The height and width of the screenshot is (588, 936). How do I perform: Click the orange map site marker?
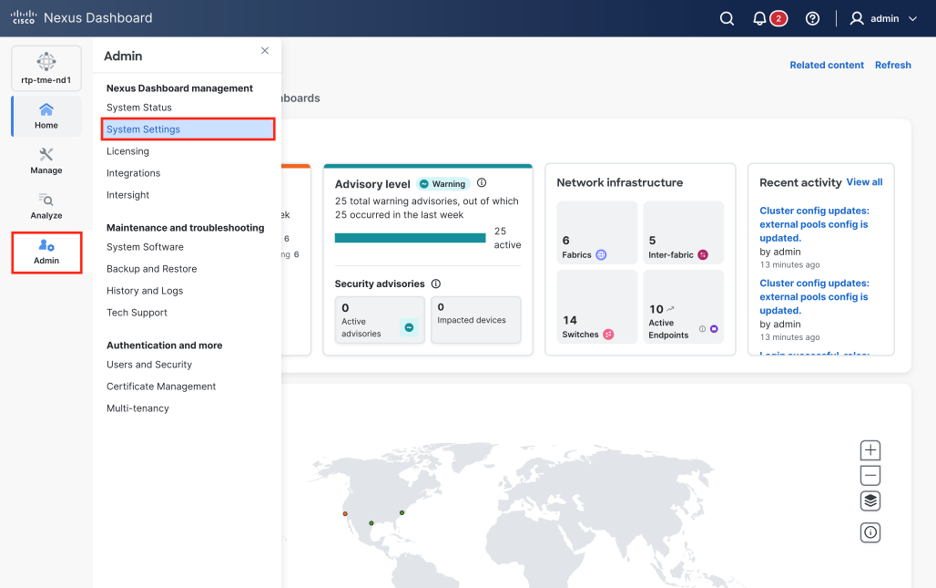click(345, 513)
